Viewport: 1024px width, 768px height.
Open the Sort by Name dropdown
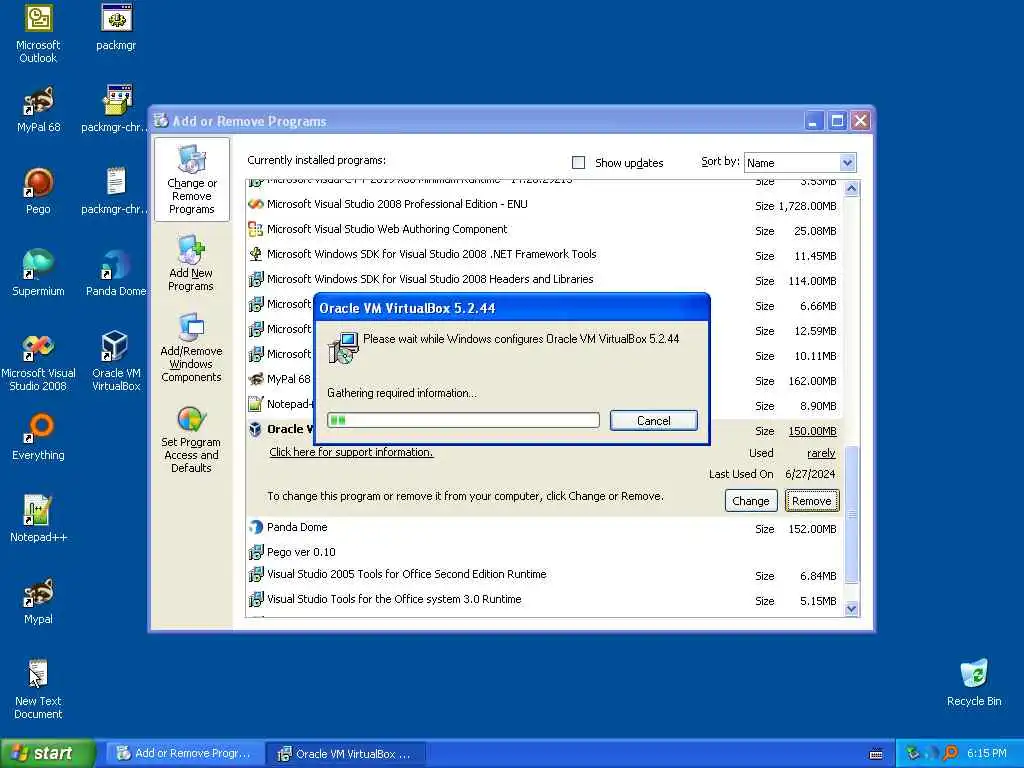point(847,163)
